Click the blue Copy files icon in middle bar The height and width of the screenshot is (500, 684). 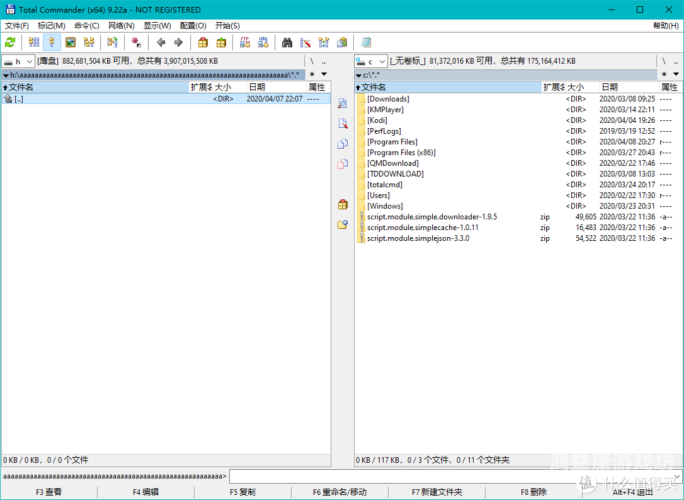tap(343, 144)
